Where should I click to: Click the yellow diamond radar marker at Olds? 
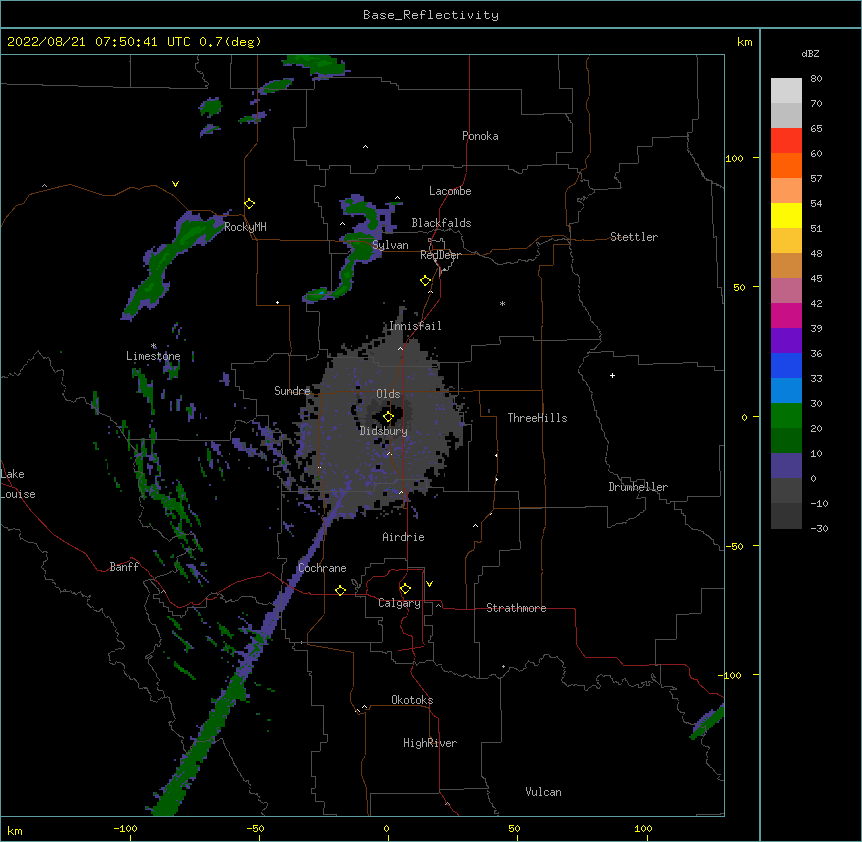tap(388, 417)
